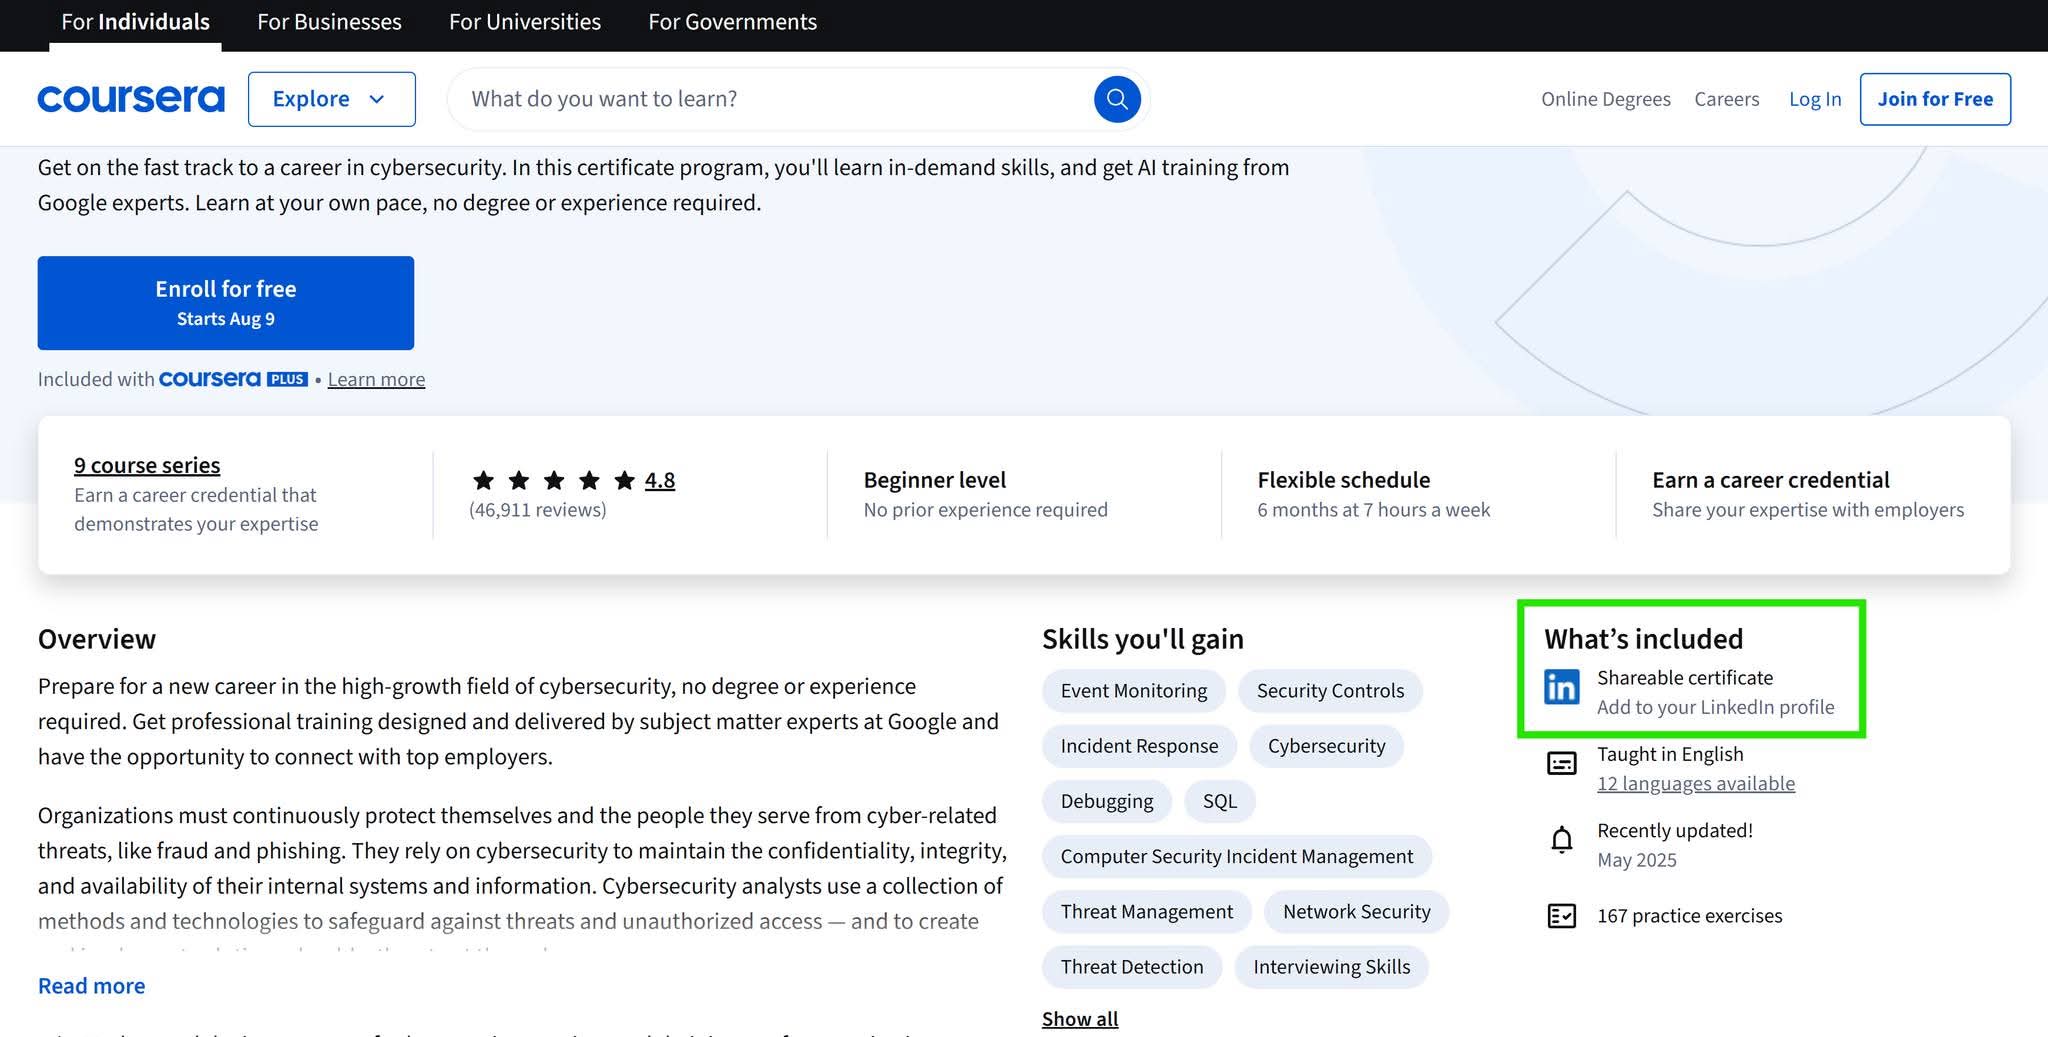Click the Skills you'll gain heading
This screenshot has width=2048, height=1037.
click(1143, 639)
